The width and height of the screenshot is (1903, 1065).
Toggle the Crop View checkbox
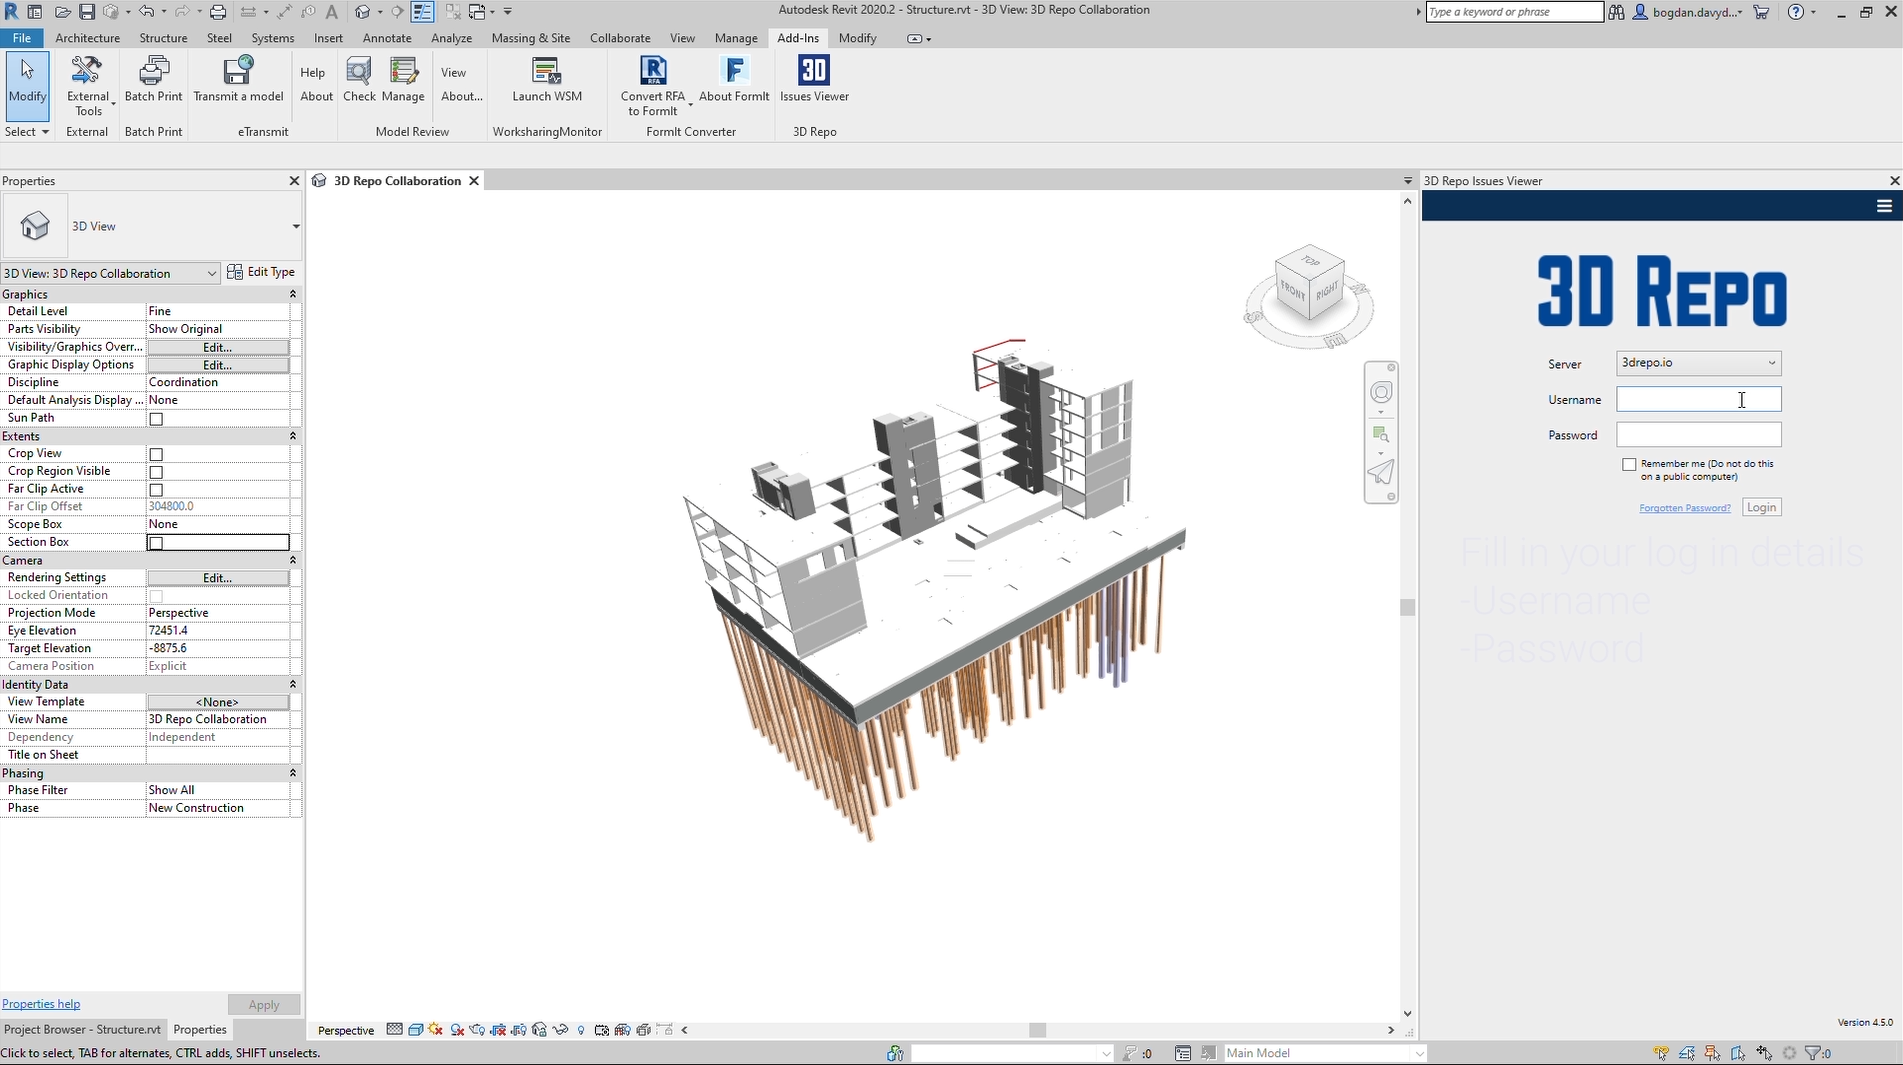(156, 454)
